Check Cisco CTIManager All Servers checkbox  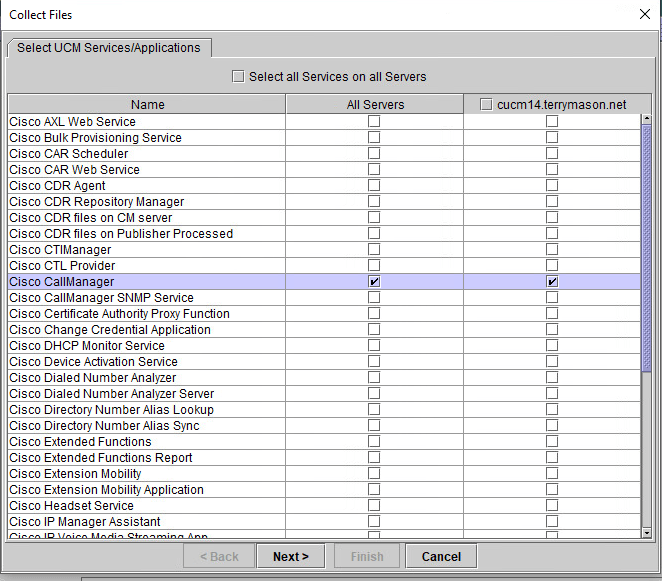[x=374, y=250]
